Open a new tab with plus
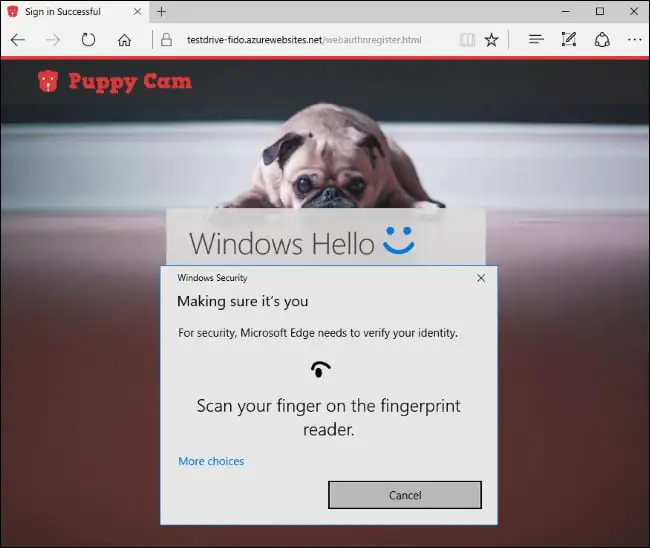The image size is (650, 548). (161, 12)
